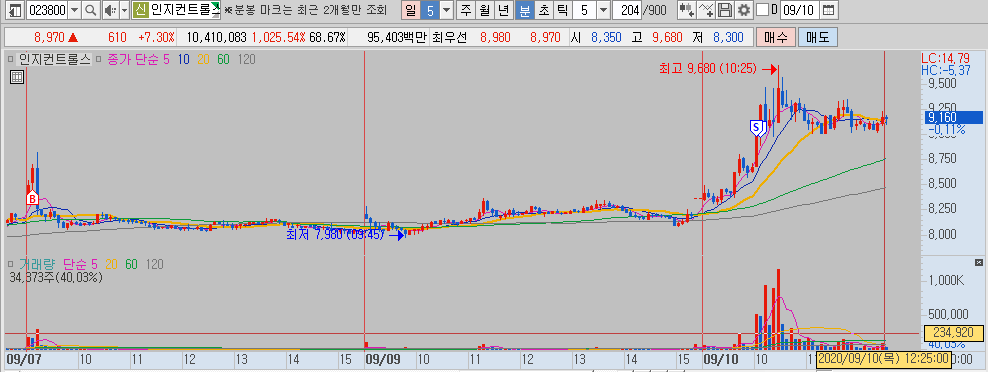Click the stock code field 023800

coord(47,10)
